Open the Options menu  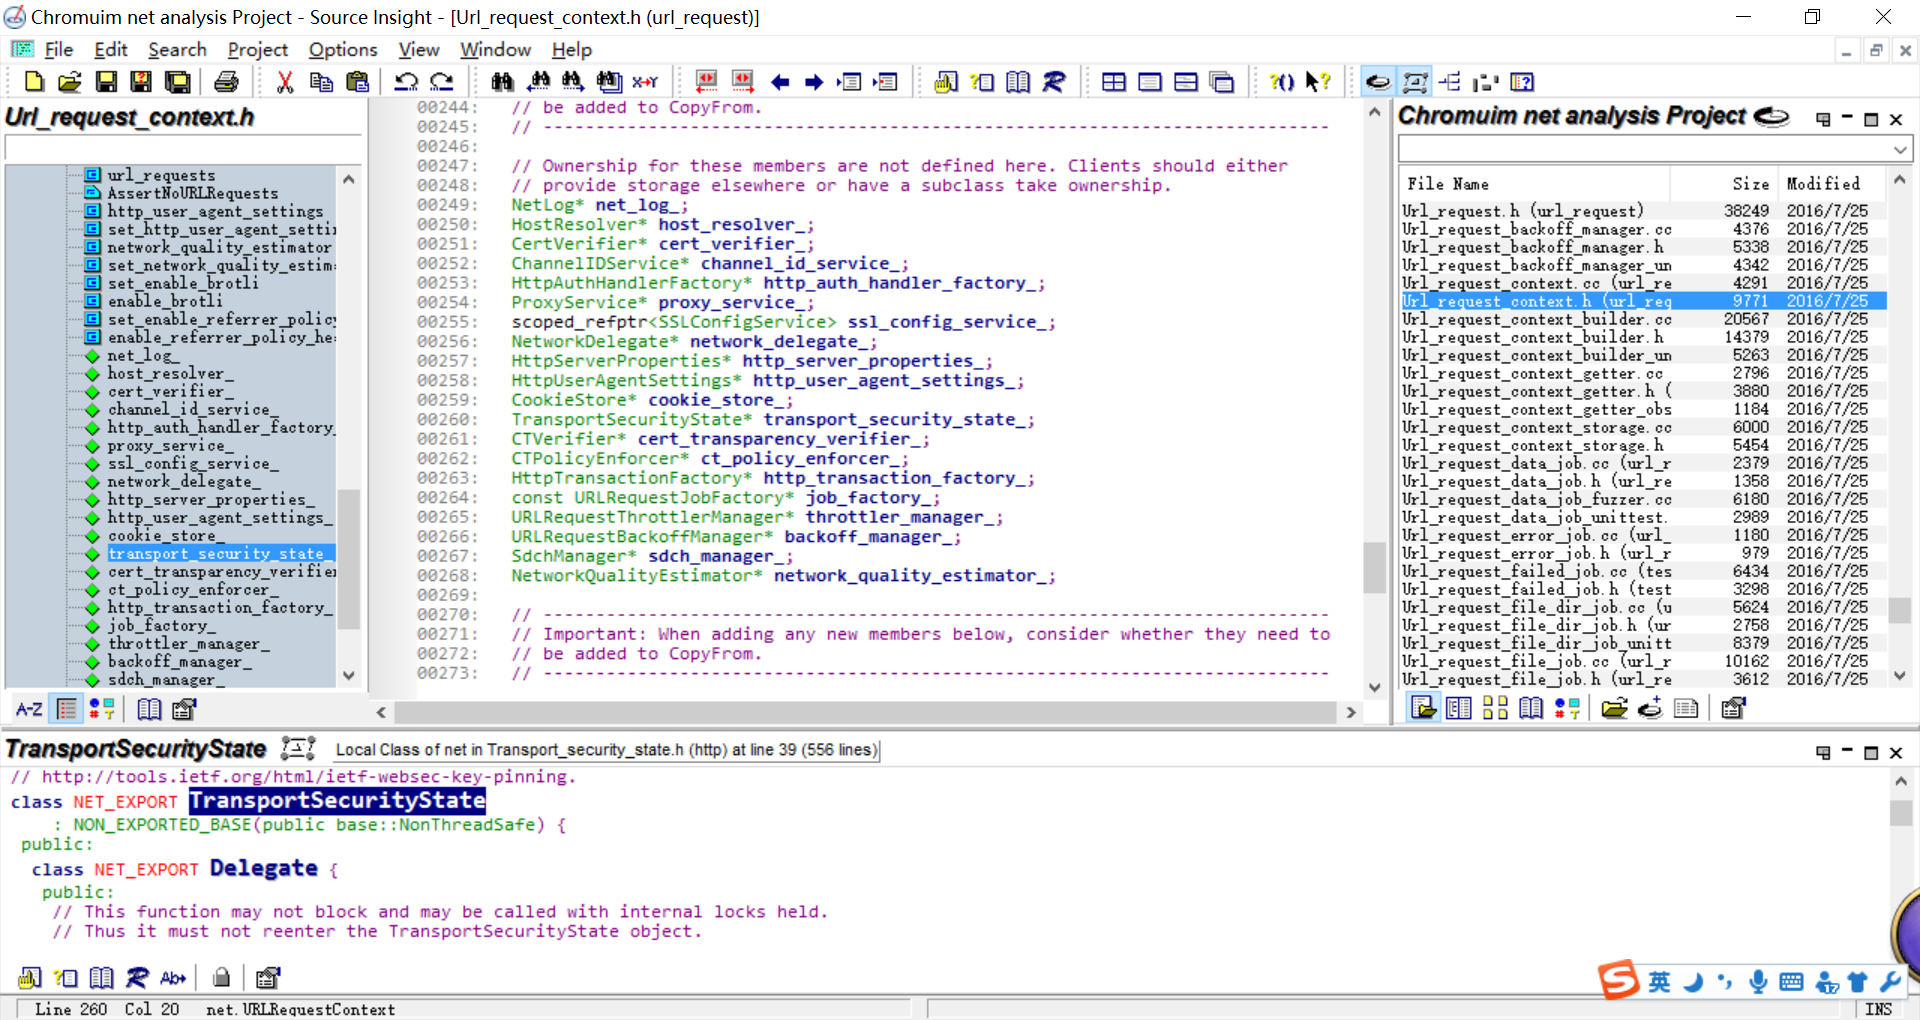tap(342, 49)
